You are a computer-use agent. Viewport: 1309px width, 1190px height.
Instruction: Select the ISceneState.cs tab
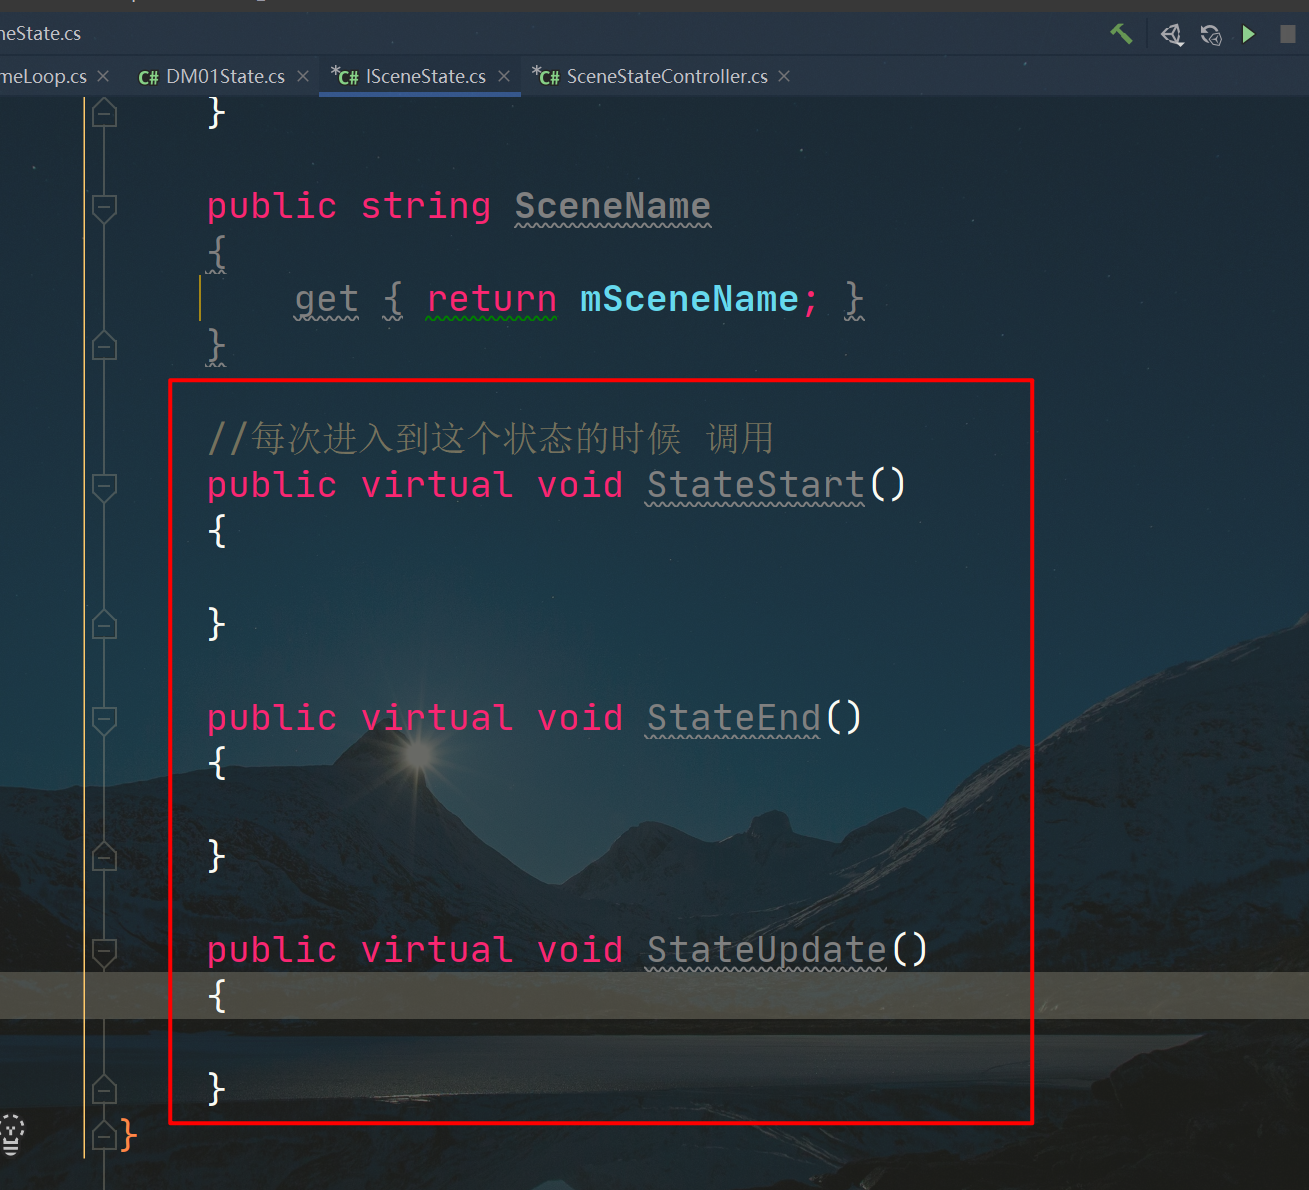425,76
